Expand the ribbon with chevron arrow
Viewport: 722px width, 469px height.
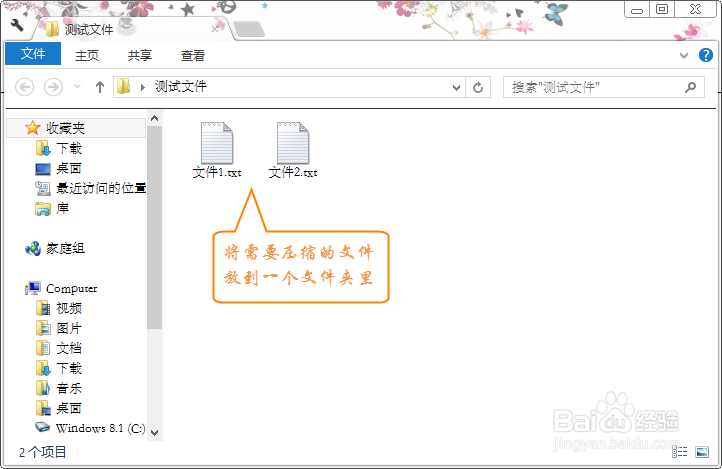click(x=684, y=56)
